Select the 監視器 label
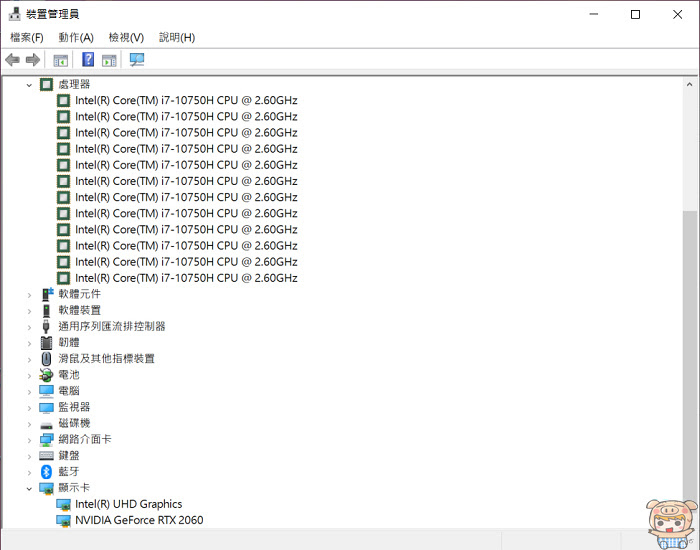Viewport: 700px width, 550px height. [x=74, y=407]
